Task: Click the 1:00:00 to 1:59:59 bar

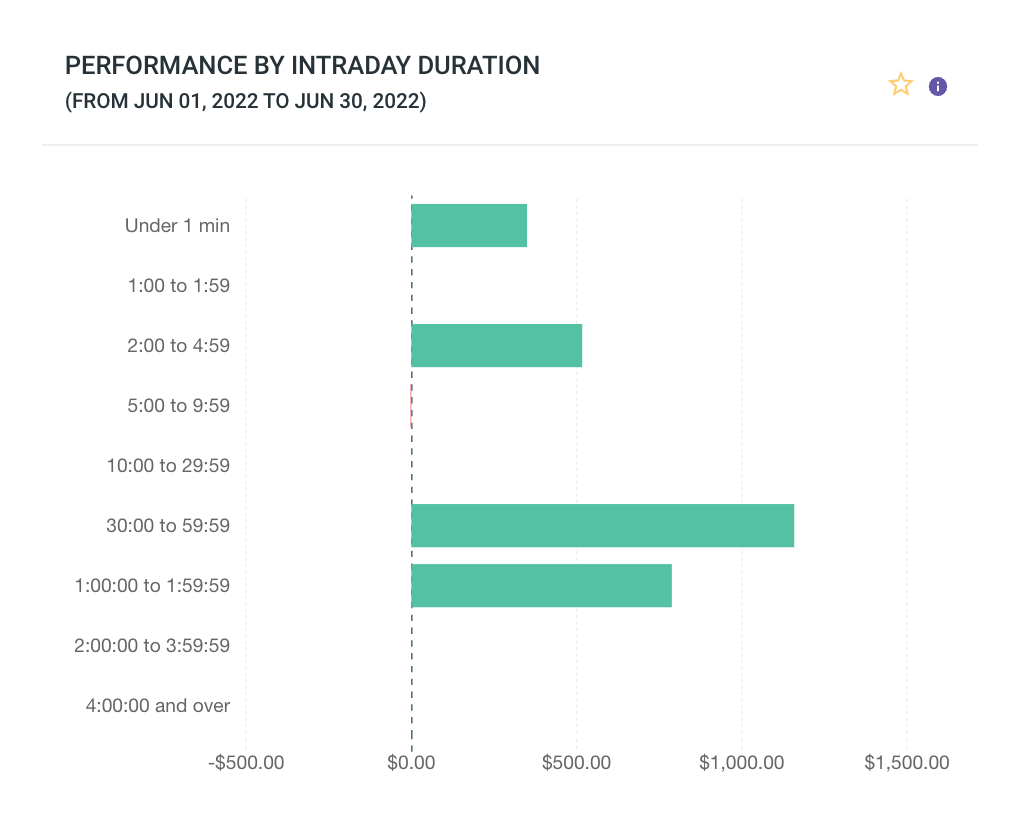Action: (541, 586)
